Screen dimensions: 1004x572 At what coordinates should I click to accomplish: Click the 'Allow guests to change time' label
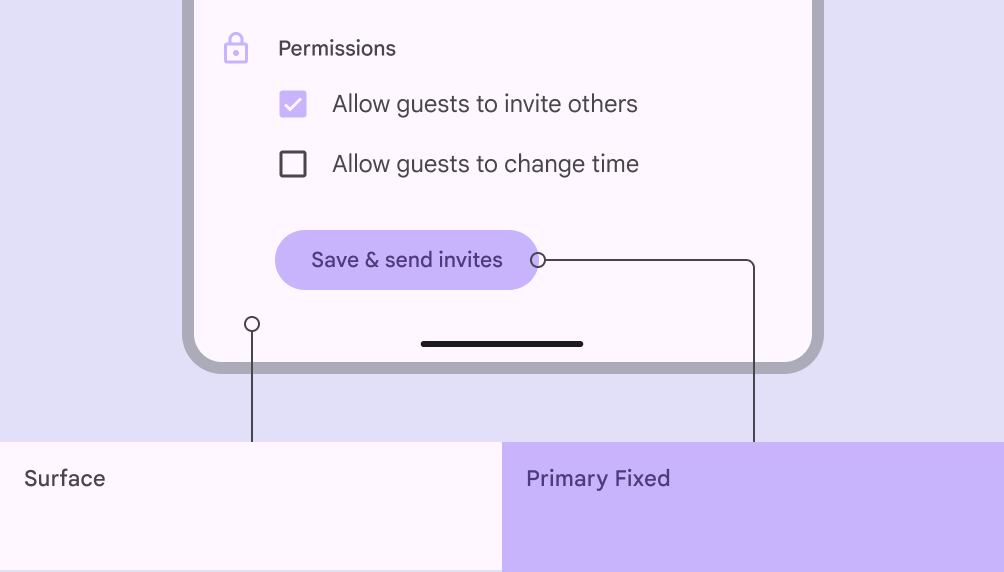[x=485, y=164]
